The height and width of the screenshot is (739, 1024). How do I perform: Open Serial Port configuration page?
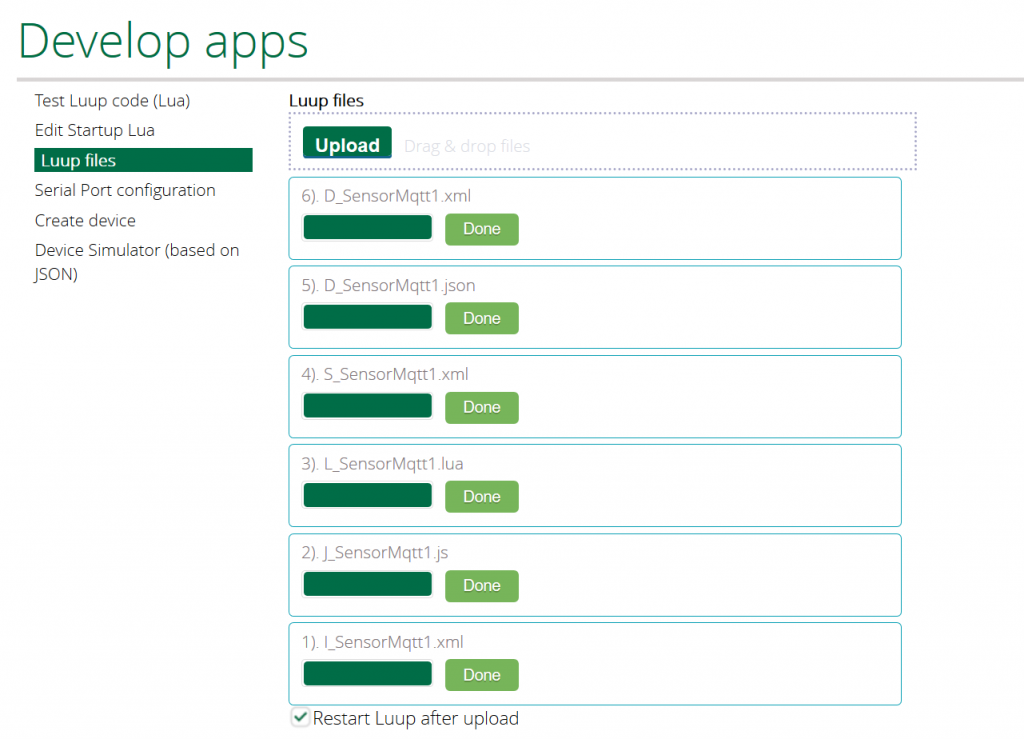tap(125, 190)
